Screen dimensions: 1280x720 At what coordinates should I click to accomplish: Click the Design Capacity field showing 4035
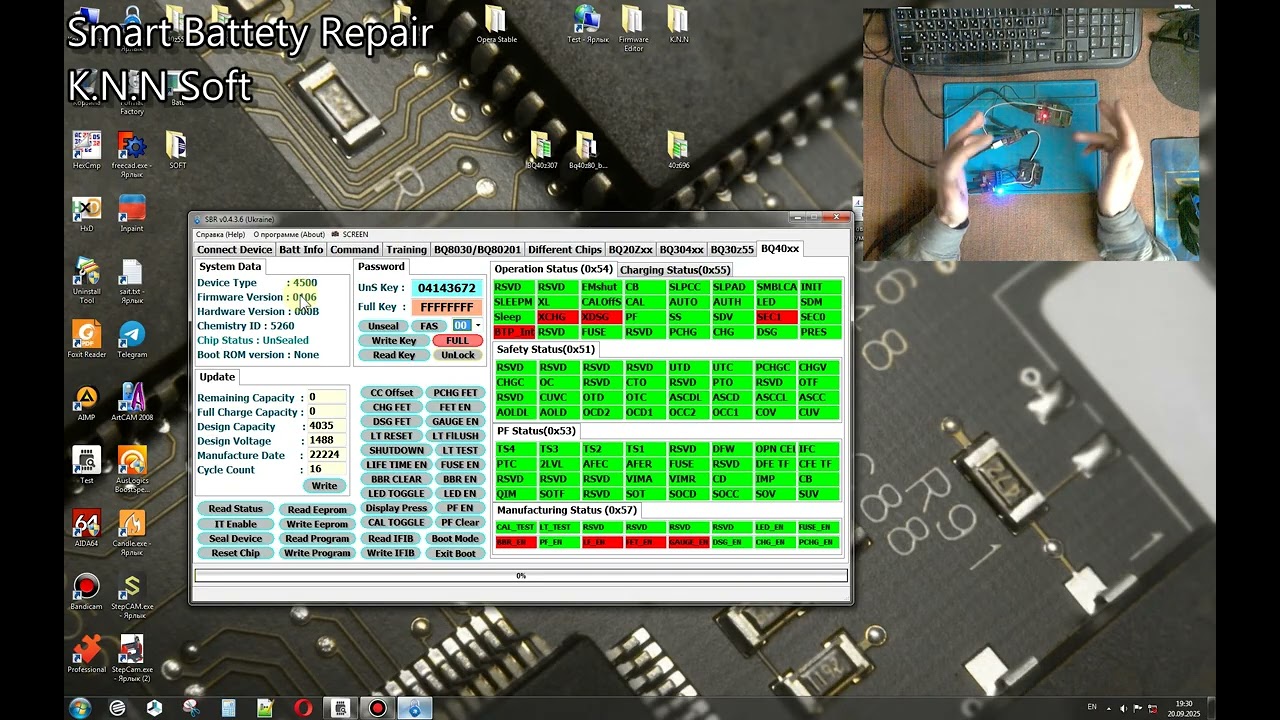(326, 426)
